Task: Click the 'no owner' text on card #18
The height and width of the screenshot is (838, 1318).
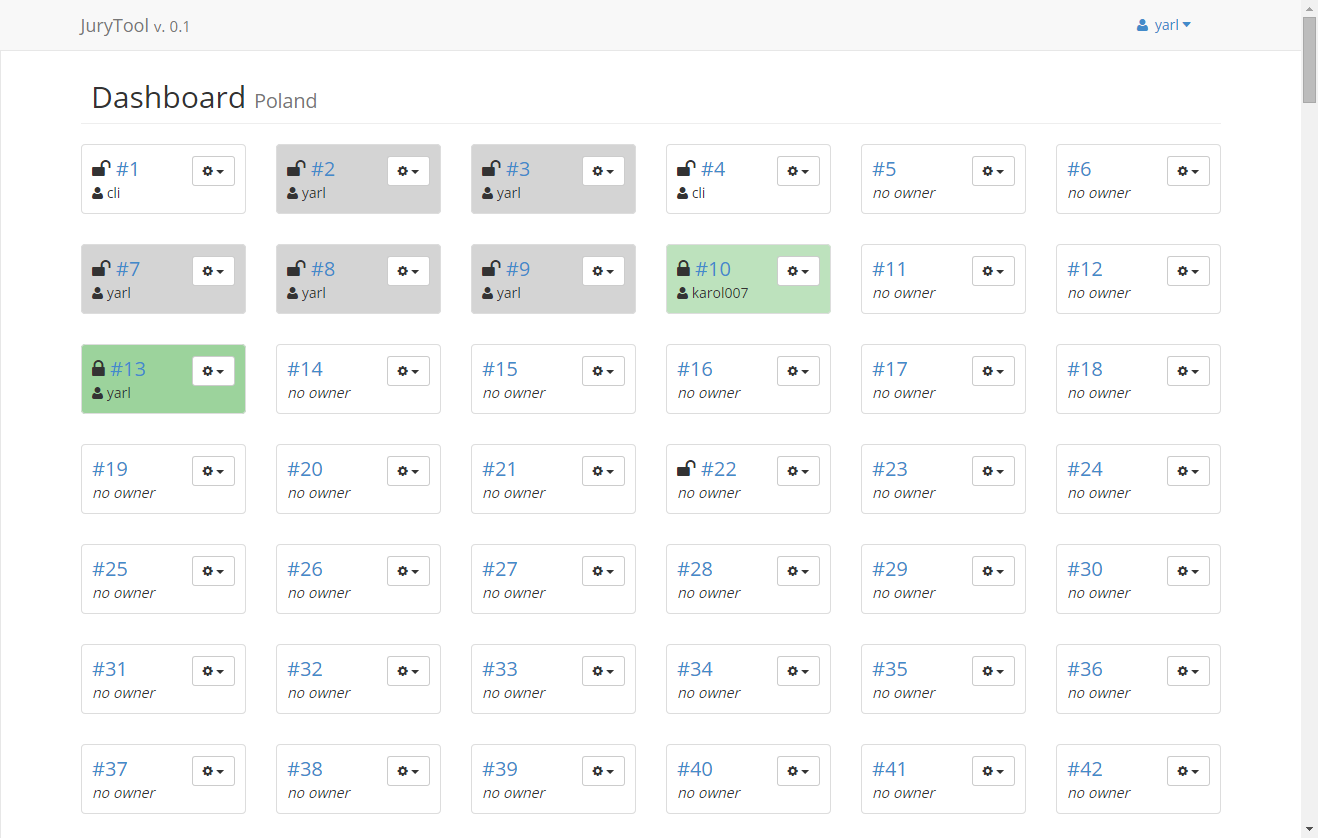Action: (x=1099, y=393)
